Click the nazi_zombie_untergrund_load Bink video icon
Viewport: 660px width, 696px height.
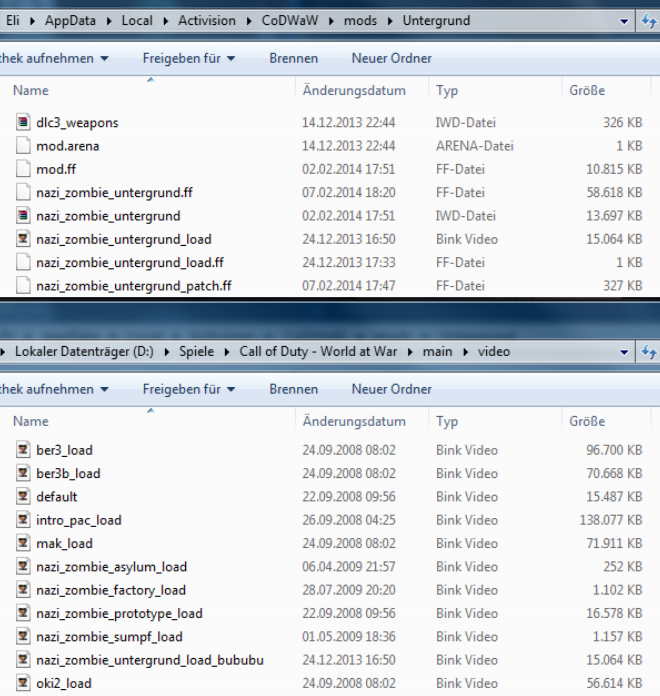pos(23,239)
